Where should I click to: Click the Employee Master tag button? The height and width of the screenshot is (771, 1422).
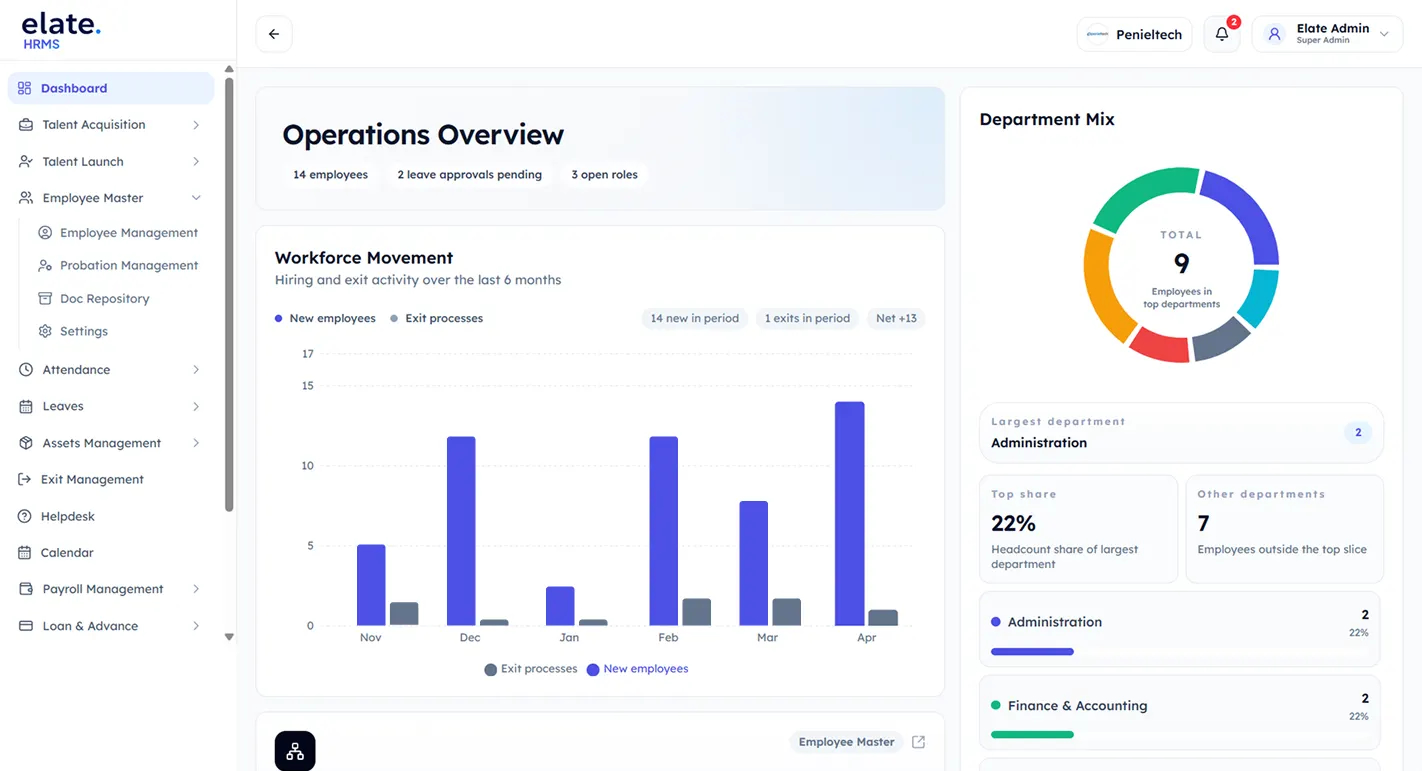tap(846, 742)
